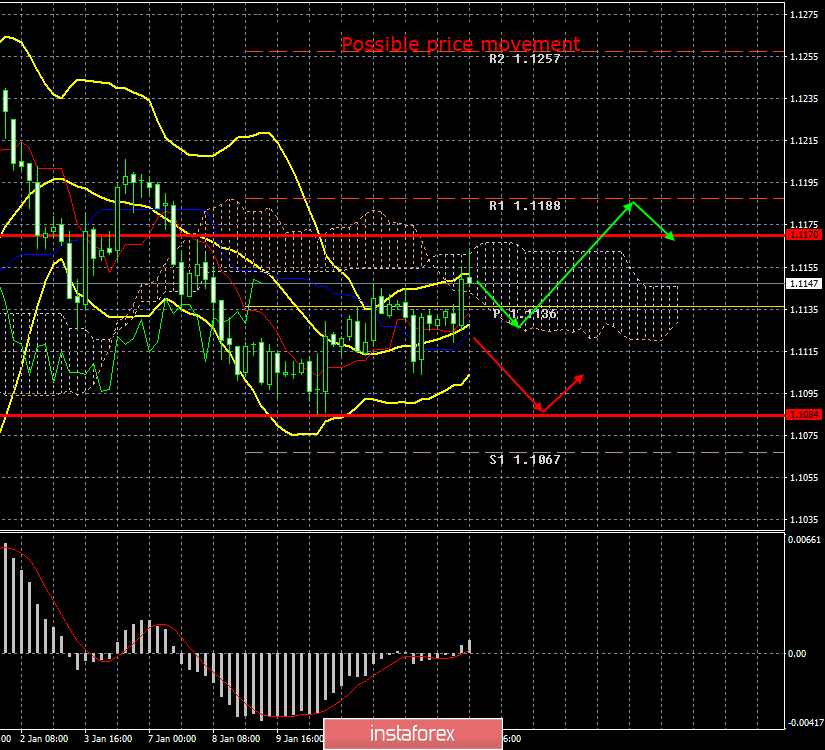Click the MACD zero level label 0.00

coord(797,654)
